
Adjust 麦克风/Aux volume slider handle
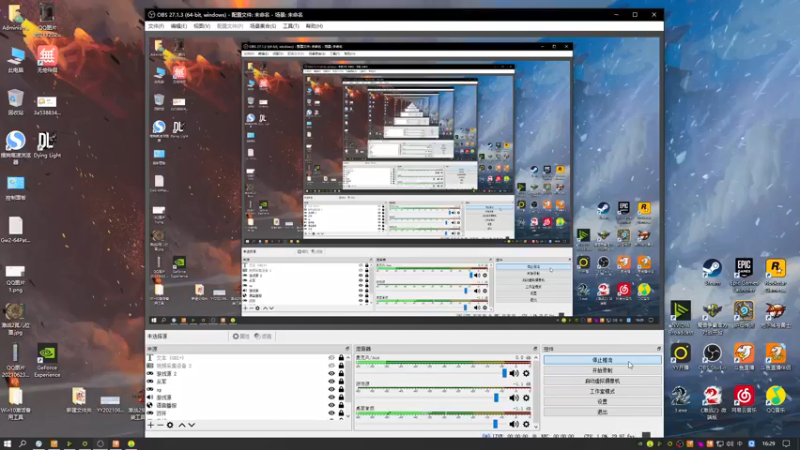[x=505, y=373]
